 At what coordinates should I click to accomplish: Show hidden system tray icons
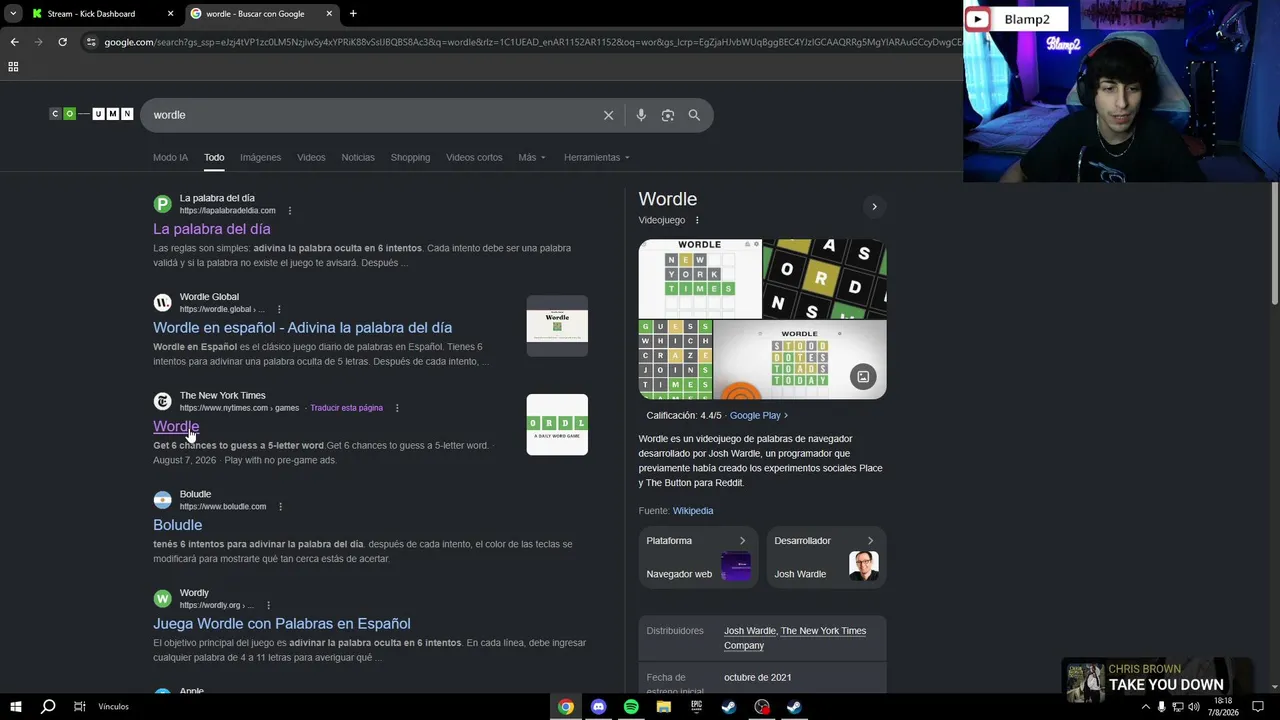coord(1145,707)
